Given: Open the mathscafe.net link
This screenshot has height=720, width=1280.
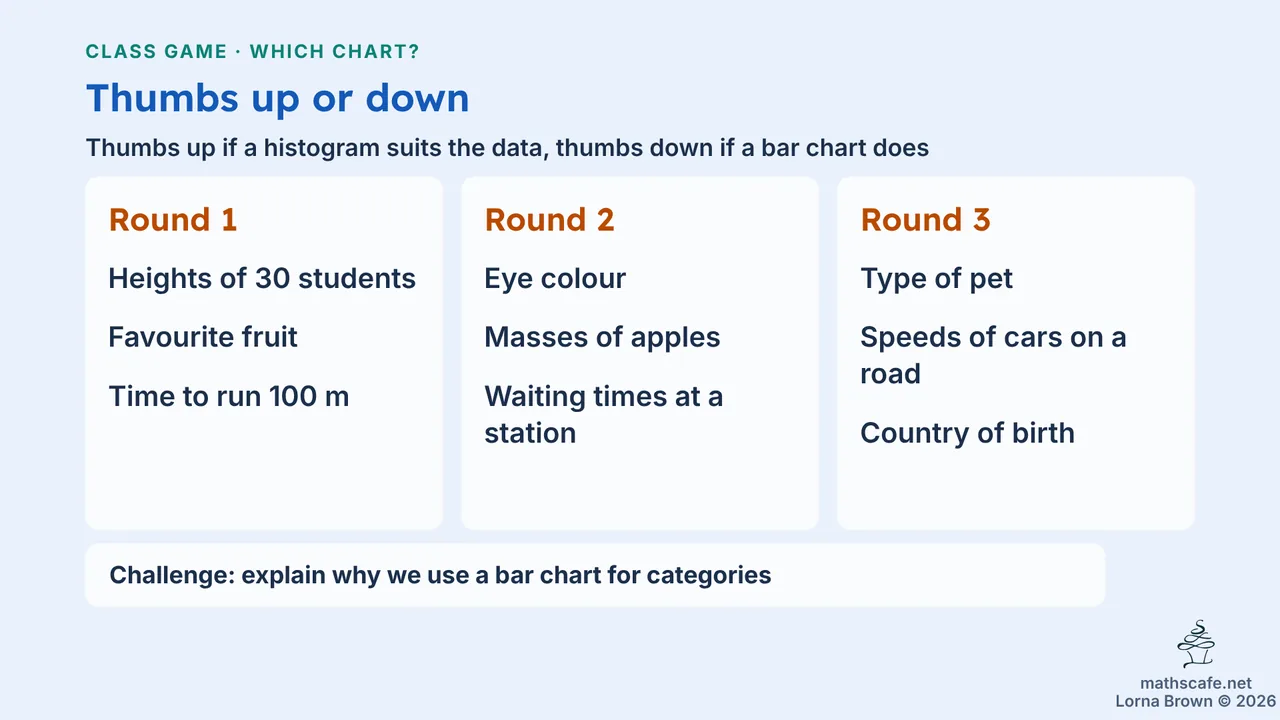Looking at the screenshot, I should [x=1195, y=684].
